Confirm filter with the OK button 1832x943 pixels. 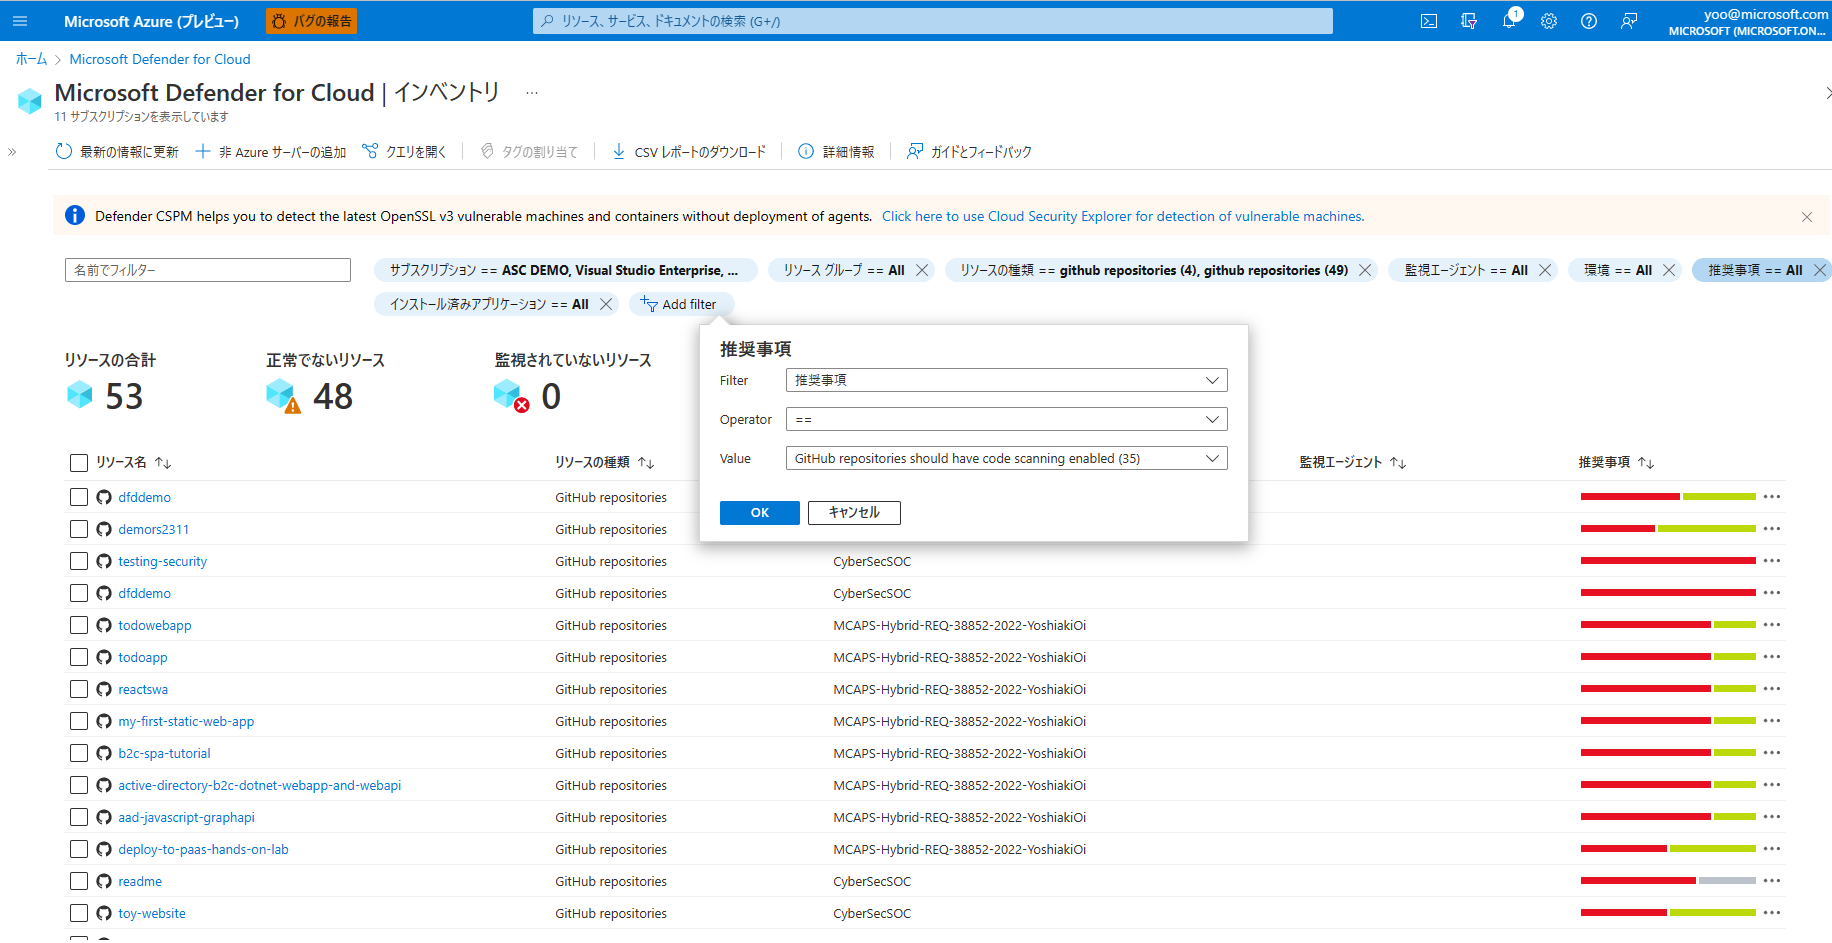[x=759, y=512]
